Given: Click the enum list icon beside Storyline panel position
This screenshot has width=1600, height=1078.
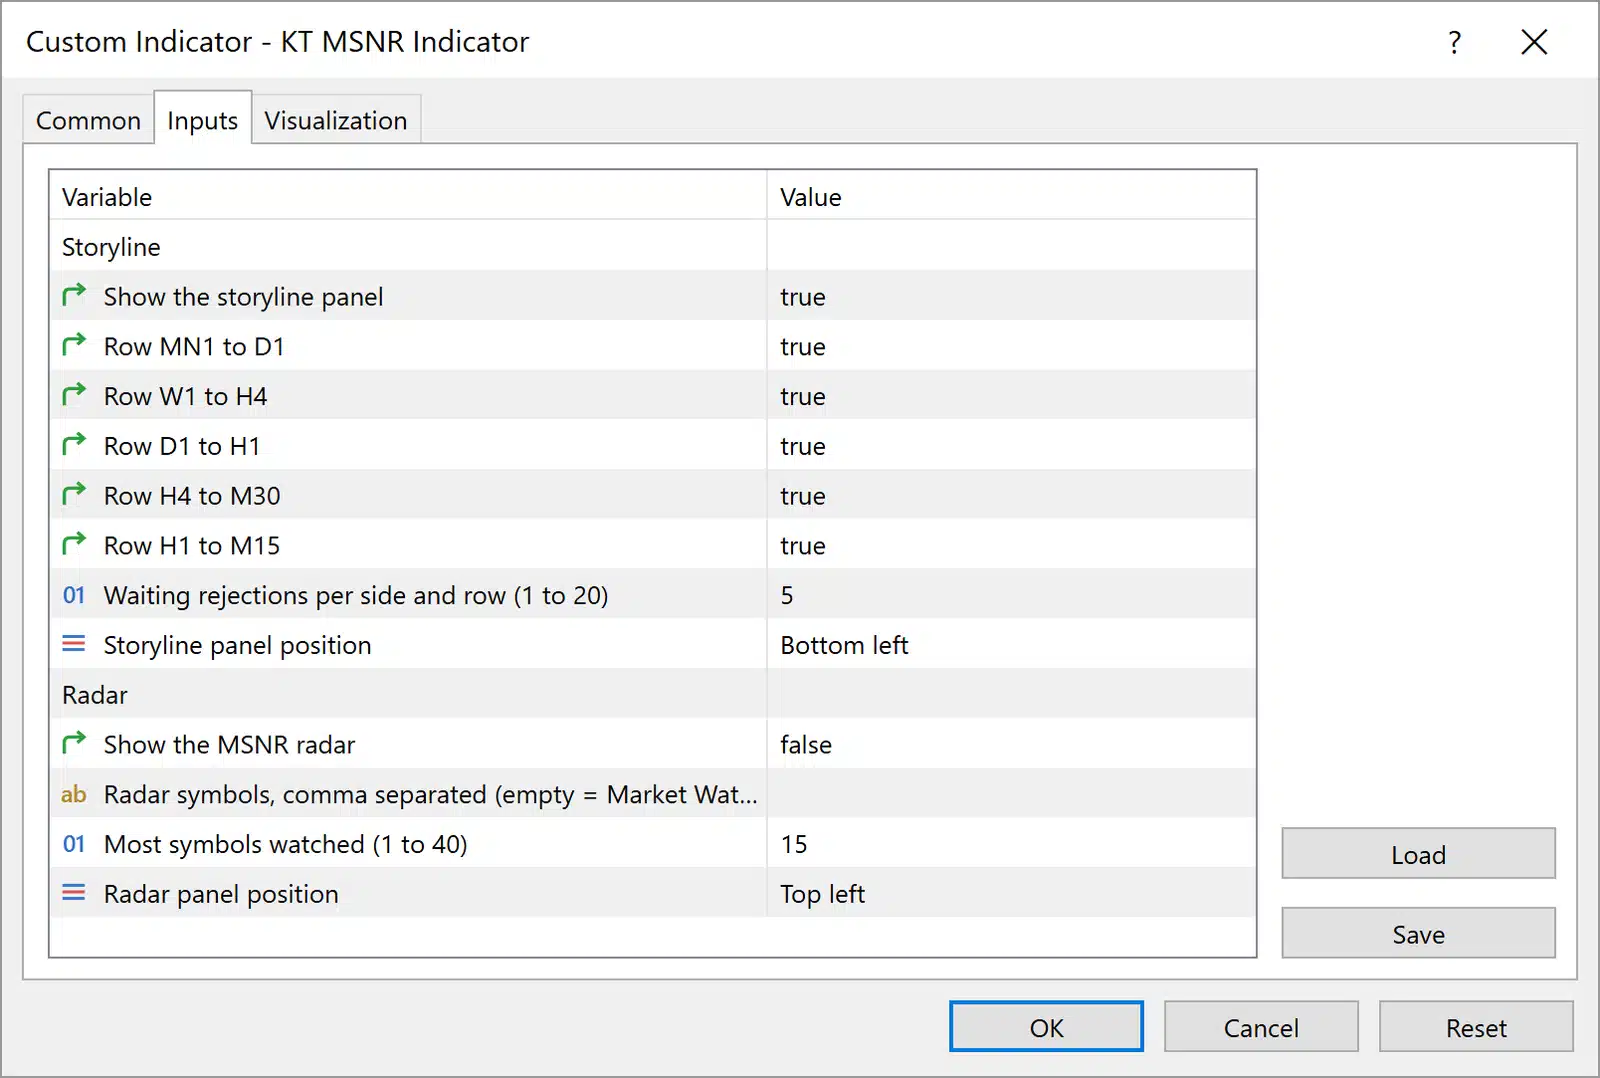Looking at the screenshot, I should click(74, 644).
